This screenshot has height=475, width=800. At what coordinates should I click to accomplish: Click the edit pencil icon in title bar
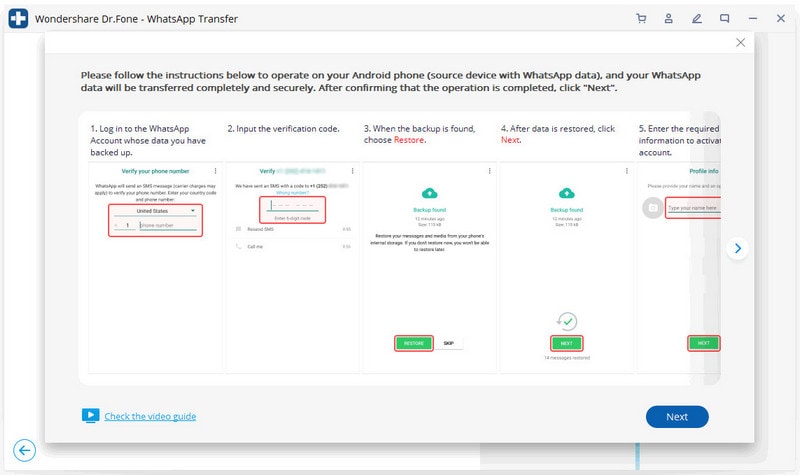point(696,18)
